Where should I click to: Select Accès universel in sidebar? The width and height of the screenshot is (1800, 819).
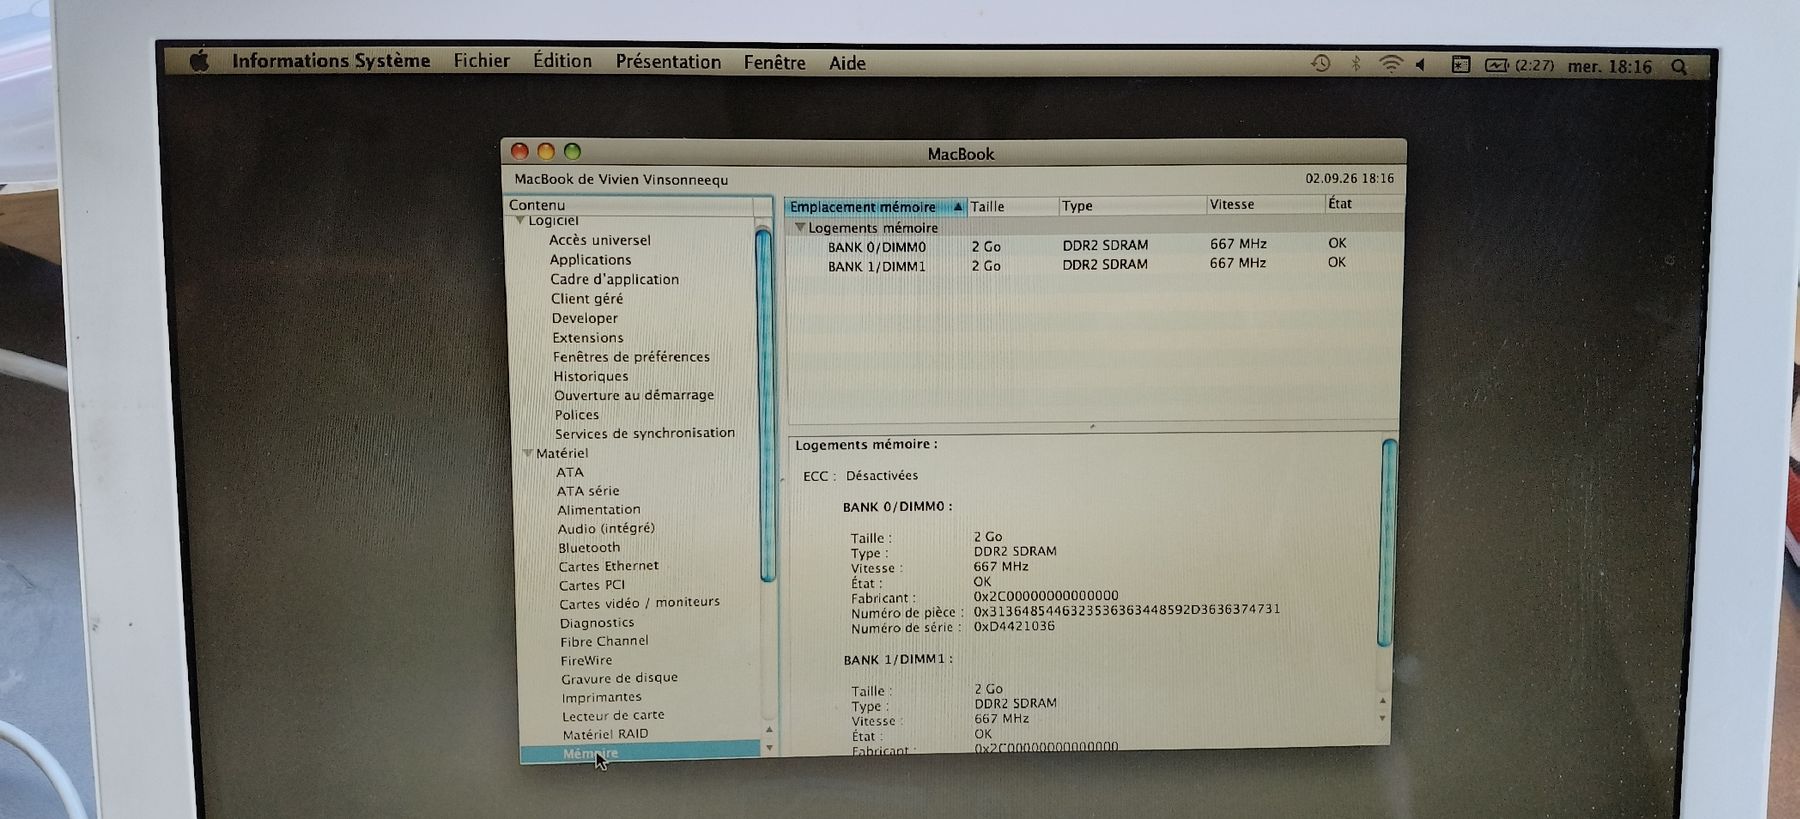coord(599,240)
